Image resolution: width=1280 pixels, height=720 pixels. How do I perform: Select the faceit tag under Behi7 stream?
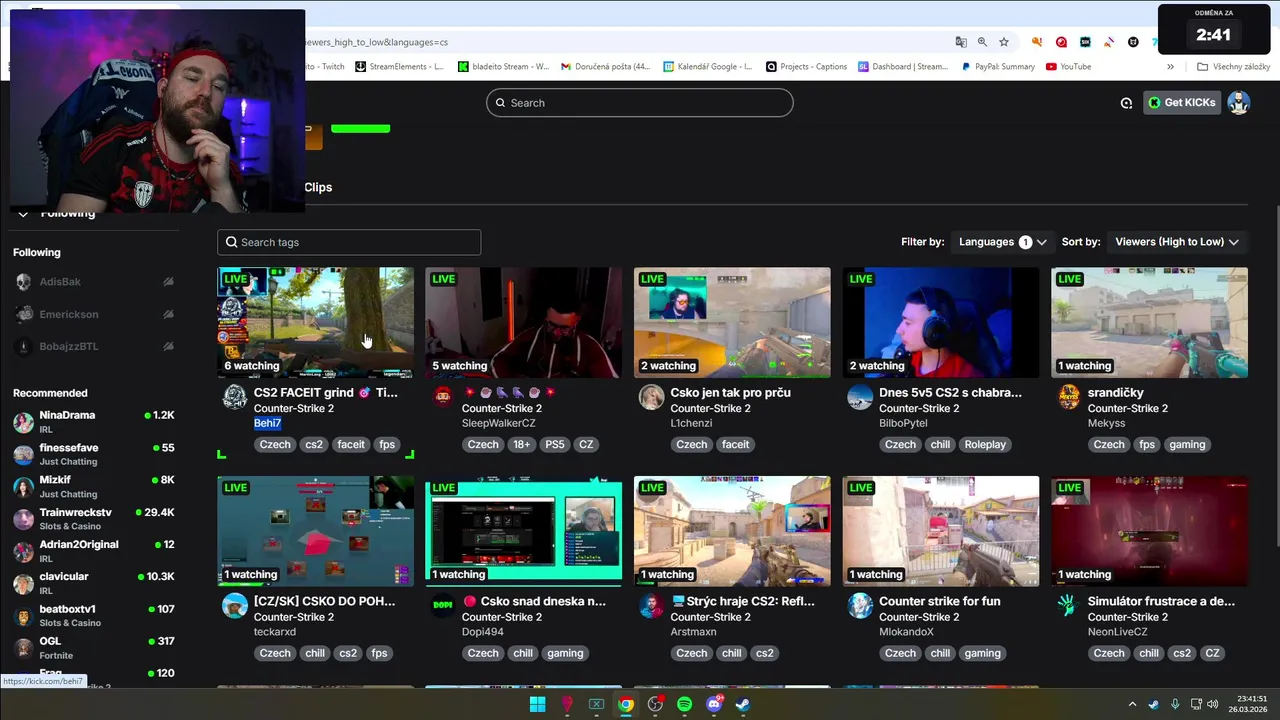pyautogui.click(x=351, y=445)
